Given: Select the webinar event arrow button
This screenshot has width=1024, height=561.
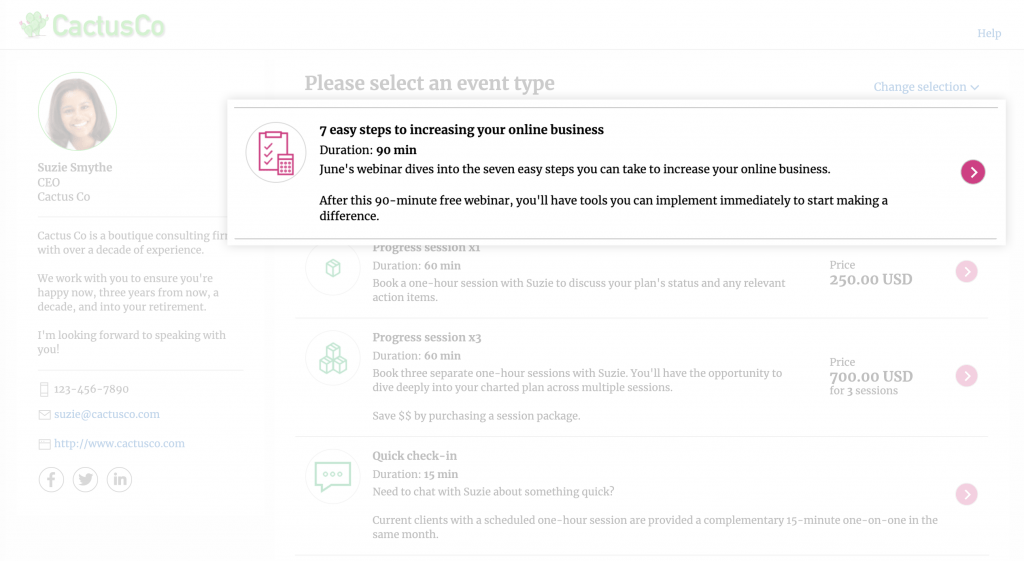Looking at the screenshot, I should coord(973,172).
